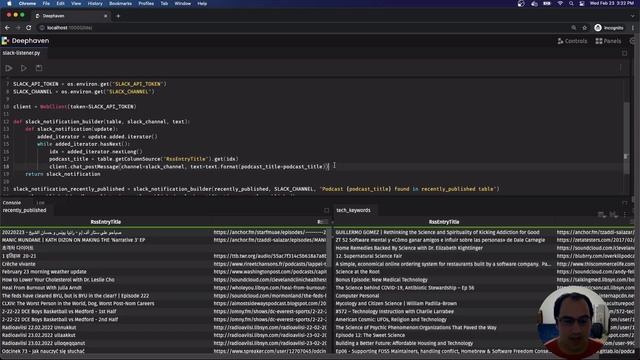Viewport: 640px width, 360px height.
Task: Open the History menu
Action: pyautogui.click(x=95, y=4)
